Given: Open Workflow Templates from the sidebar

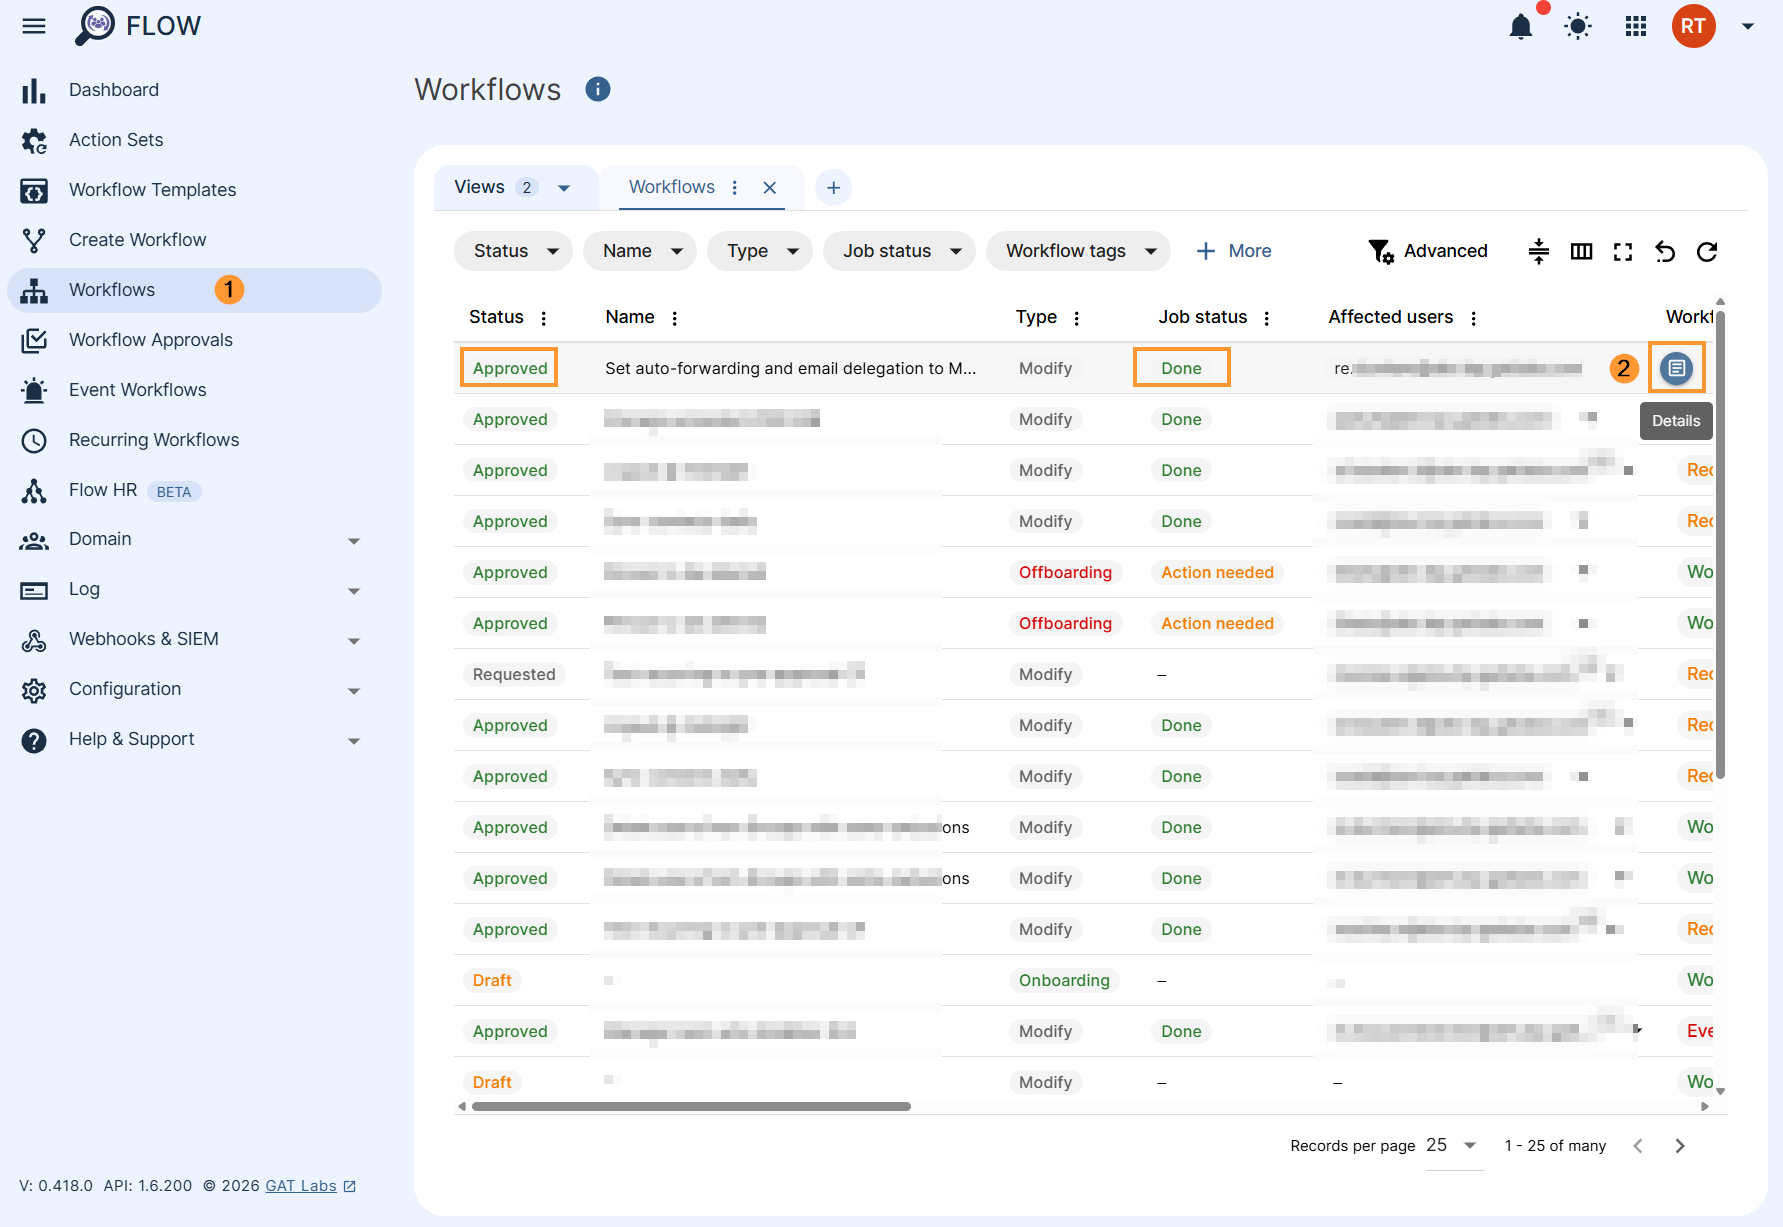Looking at the screenshot, I should tap(152, 189).
